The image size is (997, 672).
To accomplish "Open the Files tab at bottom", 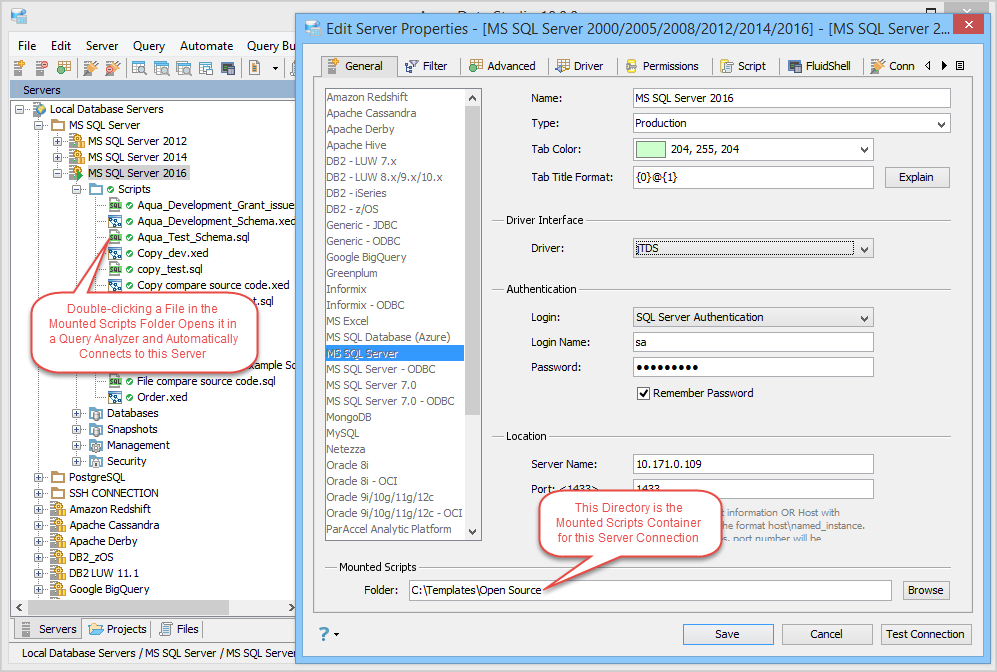I will click(179, 629).
